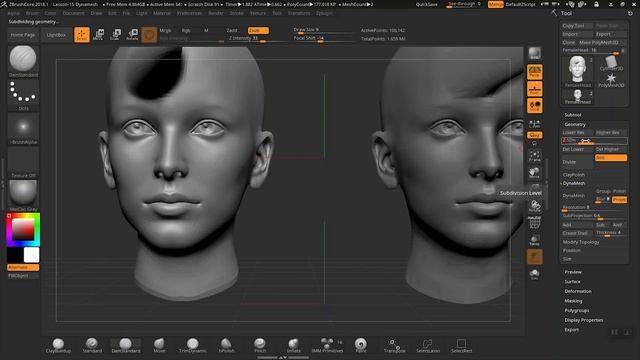Image resolution: width=640 pixels, height=360 pixels.
Task: Choose the IMM Primitives brush
Action: (327, 345)
